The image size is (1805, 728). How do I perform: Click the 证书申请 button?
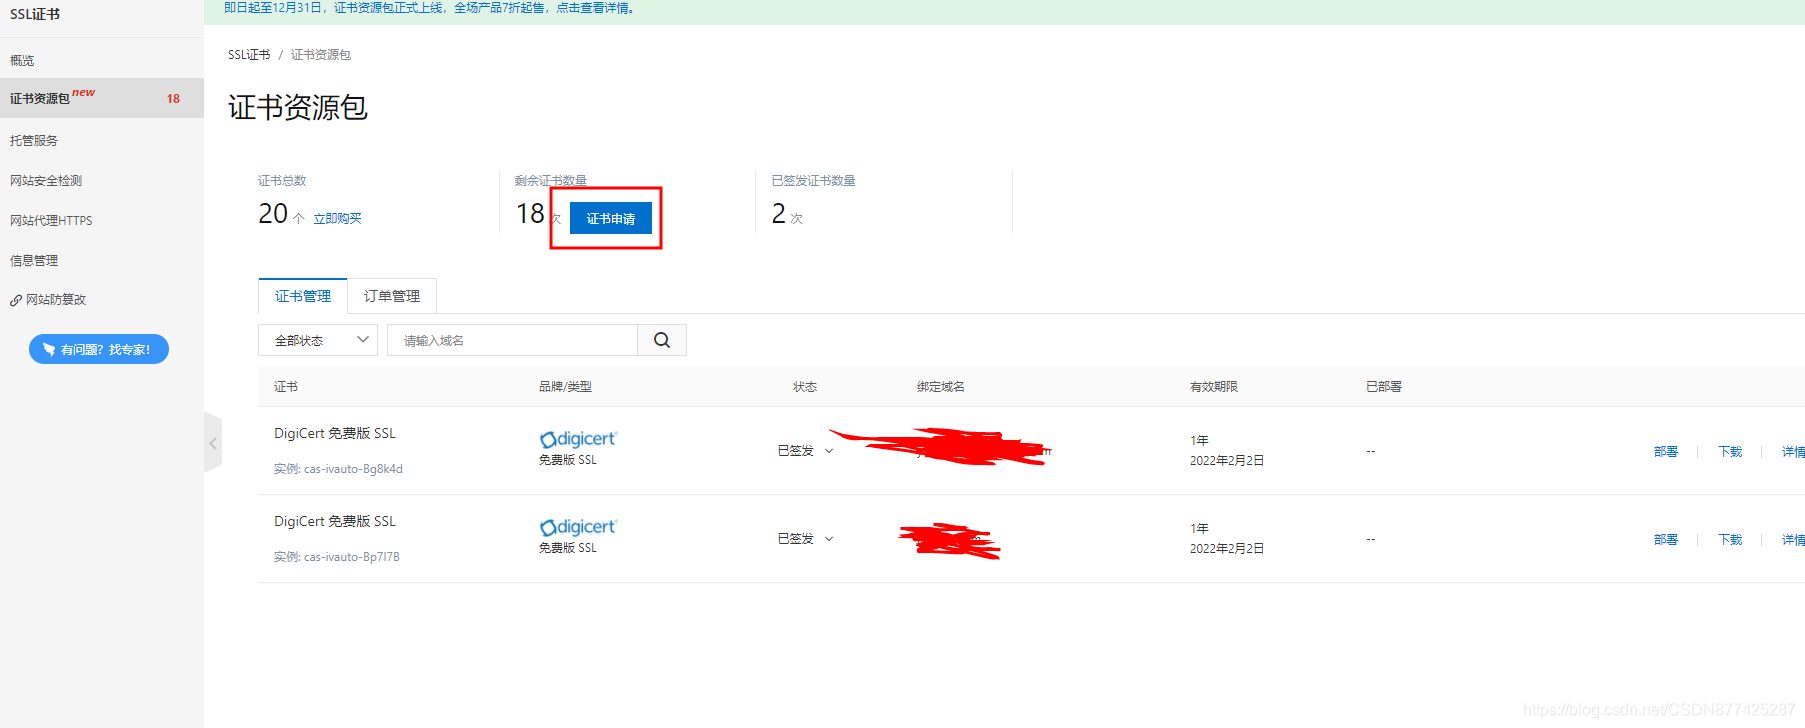(x=611, y=218)
